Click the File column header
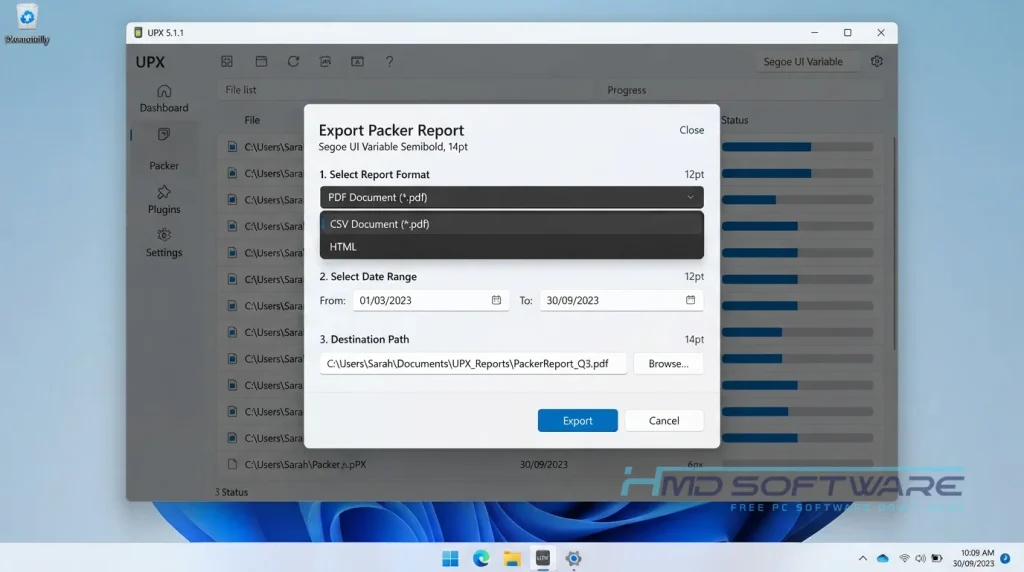 [x=252, y=120]
